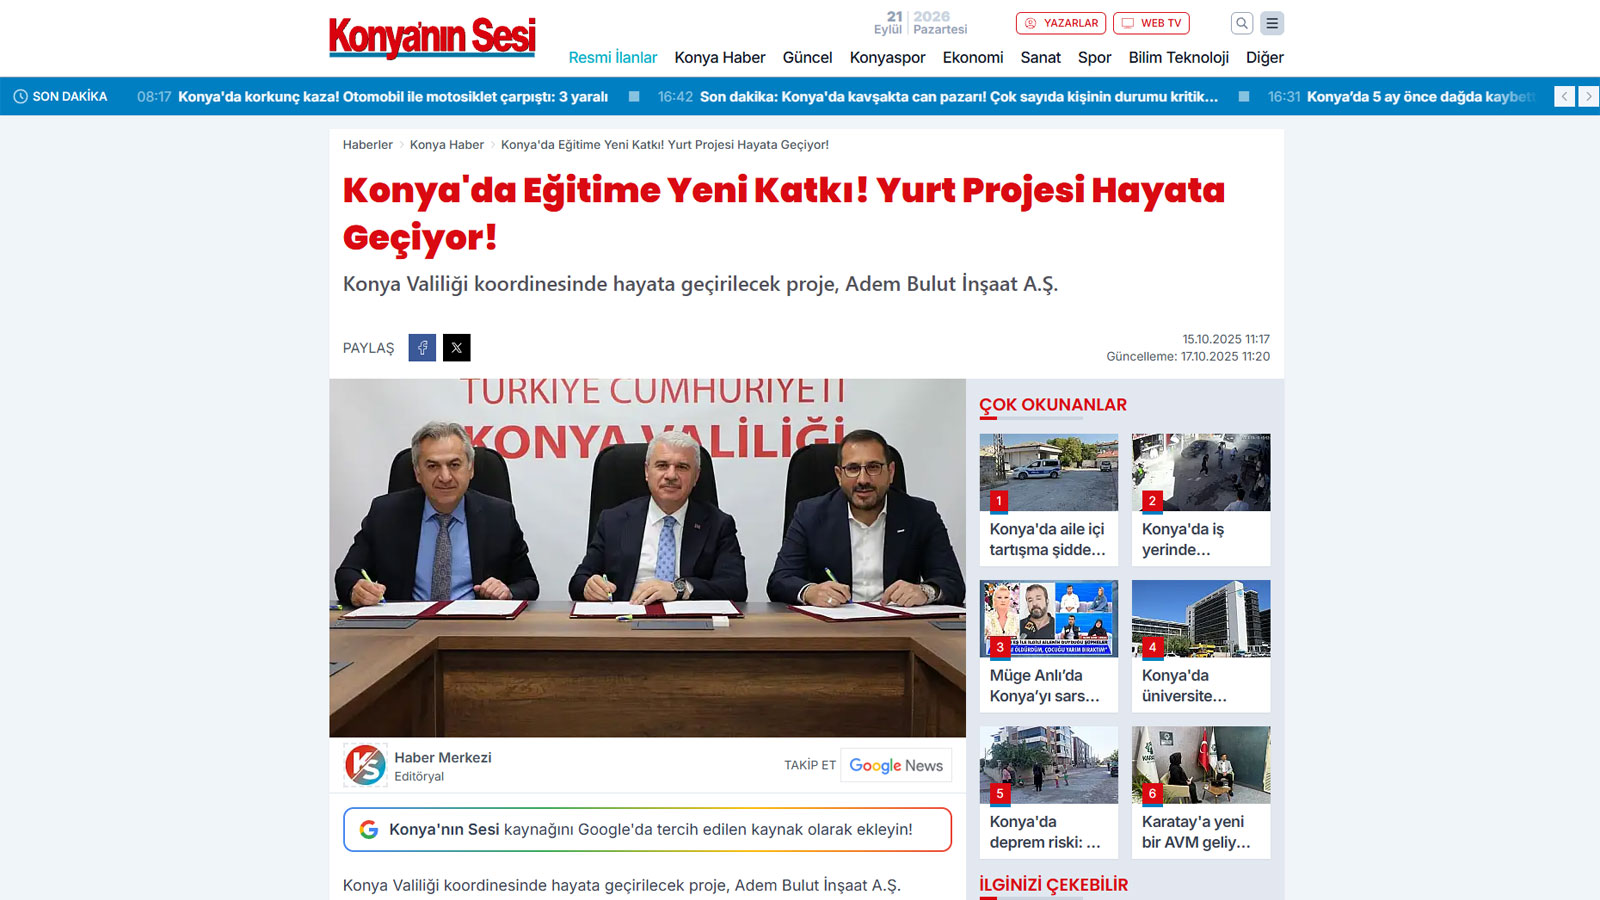Click the Son Dakika clock icon
Viewport: 1600px width, 900px height.
point(20,97)
